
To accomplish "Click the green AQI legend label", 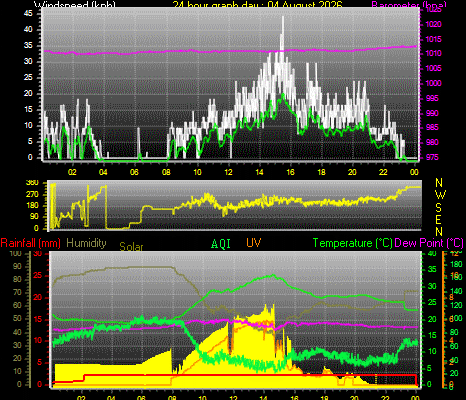I will (221, 244).
